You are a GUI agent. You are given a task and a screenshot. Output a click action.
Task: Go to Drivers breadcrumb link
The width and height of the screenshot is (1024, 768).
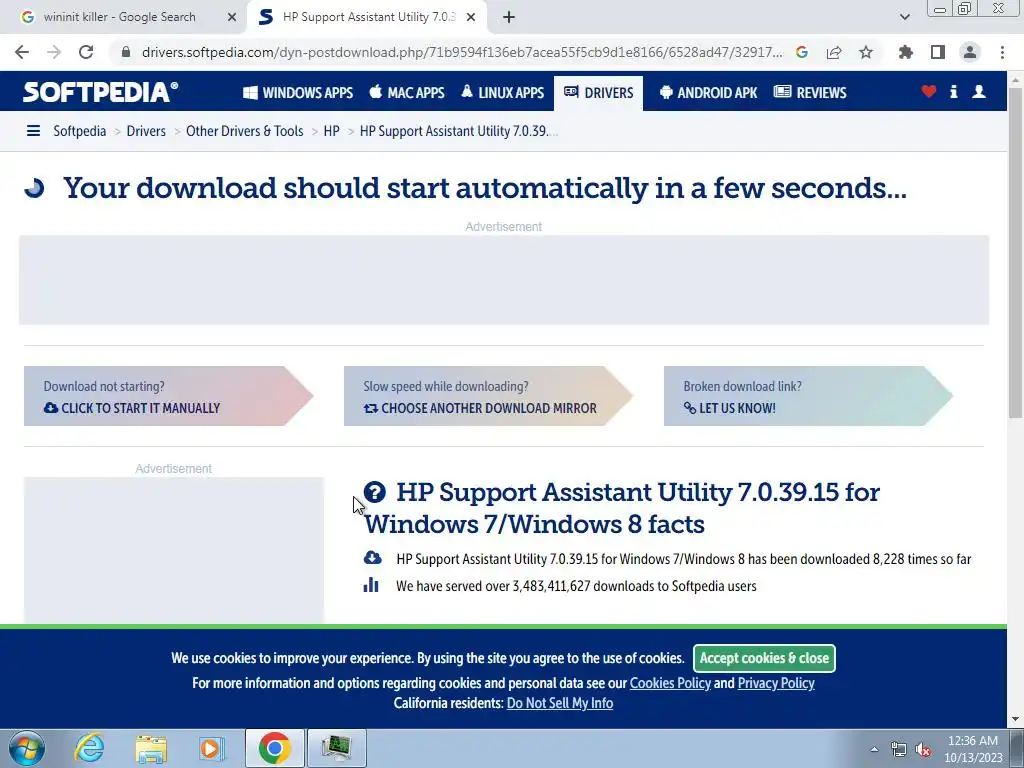pos(146,131)
